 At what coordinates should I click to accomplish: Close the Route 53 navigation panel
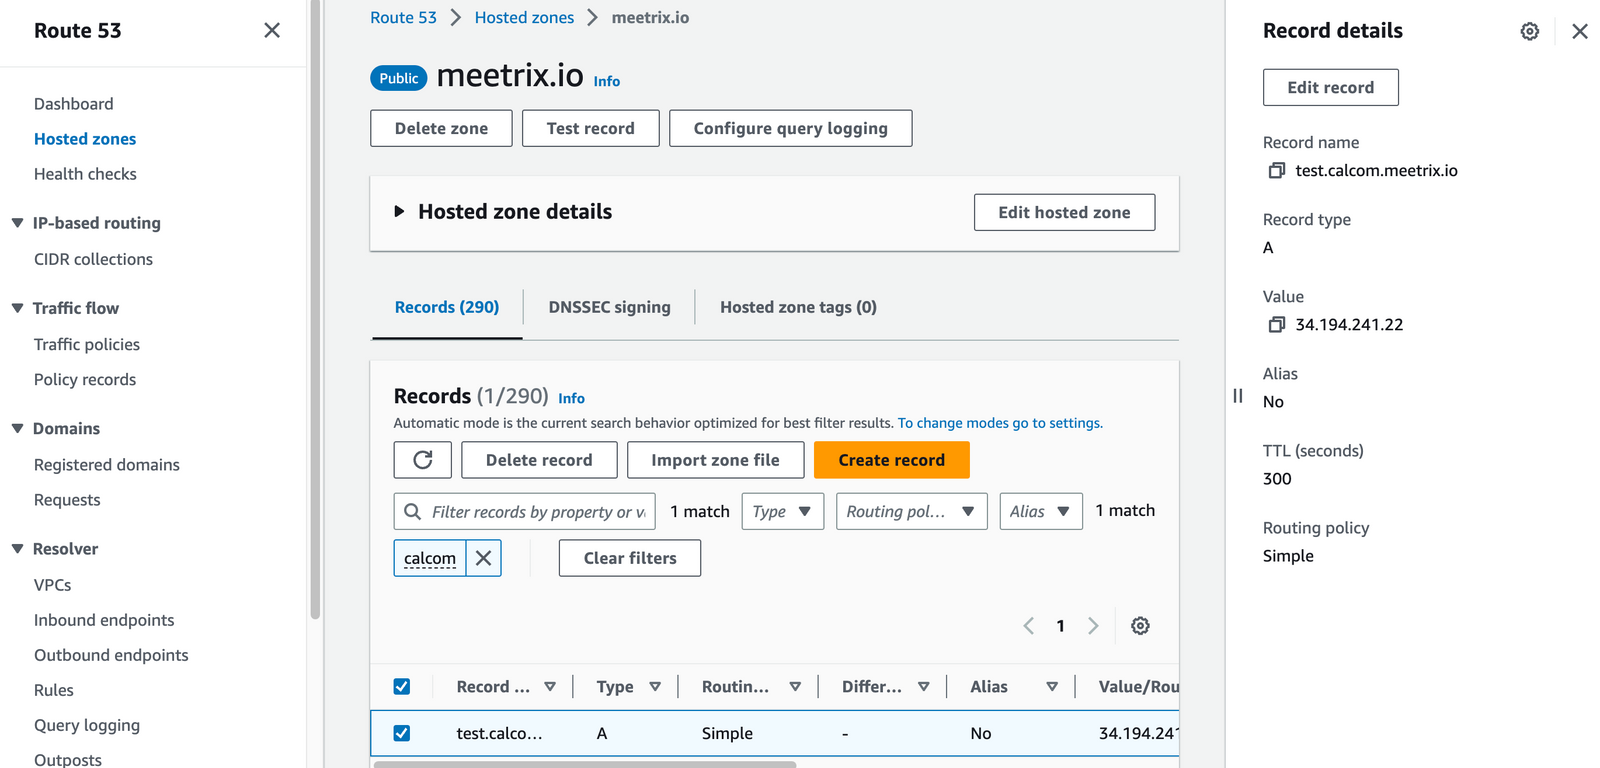tap(272, 30)
